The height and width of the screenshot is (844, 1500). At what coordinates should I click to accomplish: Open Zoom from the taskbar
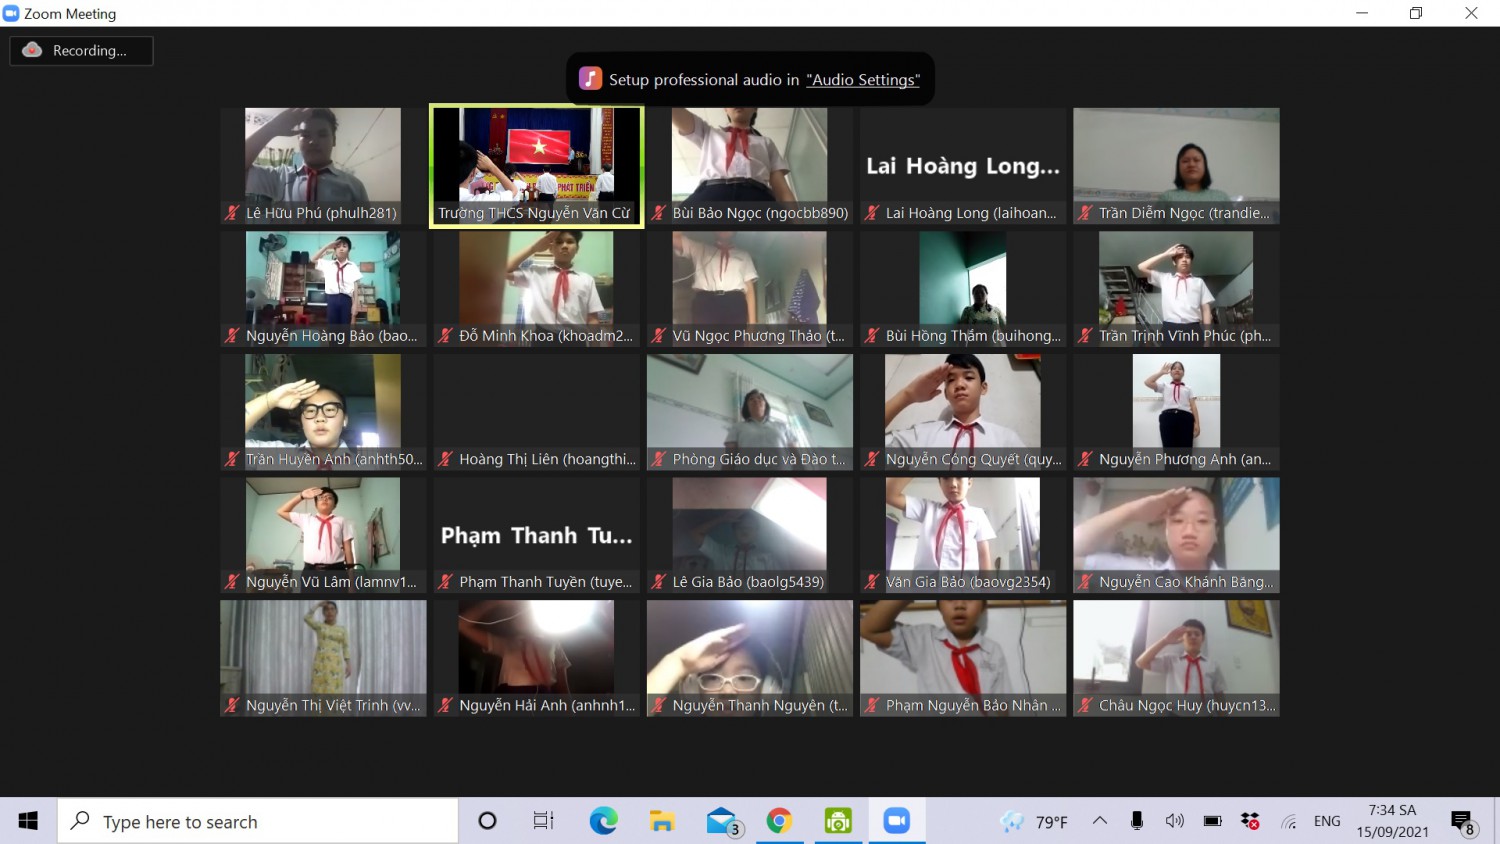[896, 821]
